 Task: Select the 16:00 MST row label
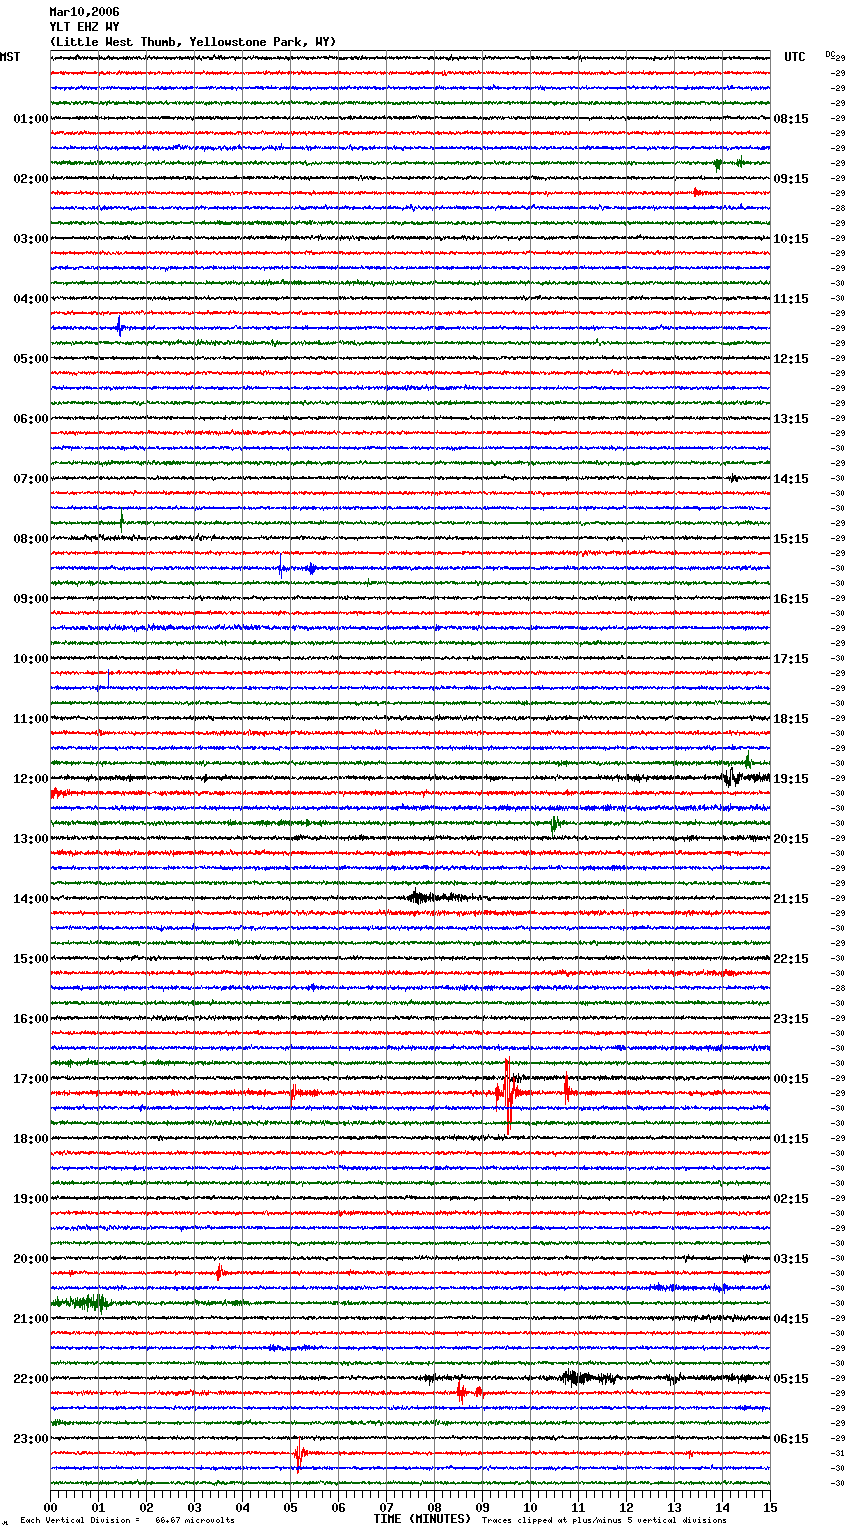31,1019
